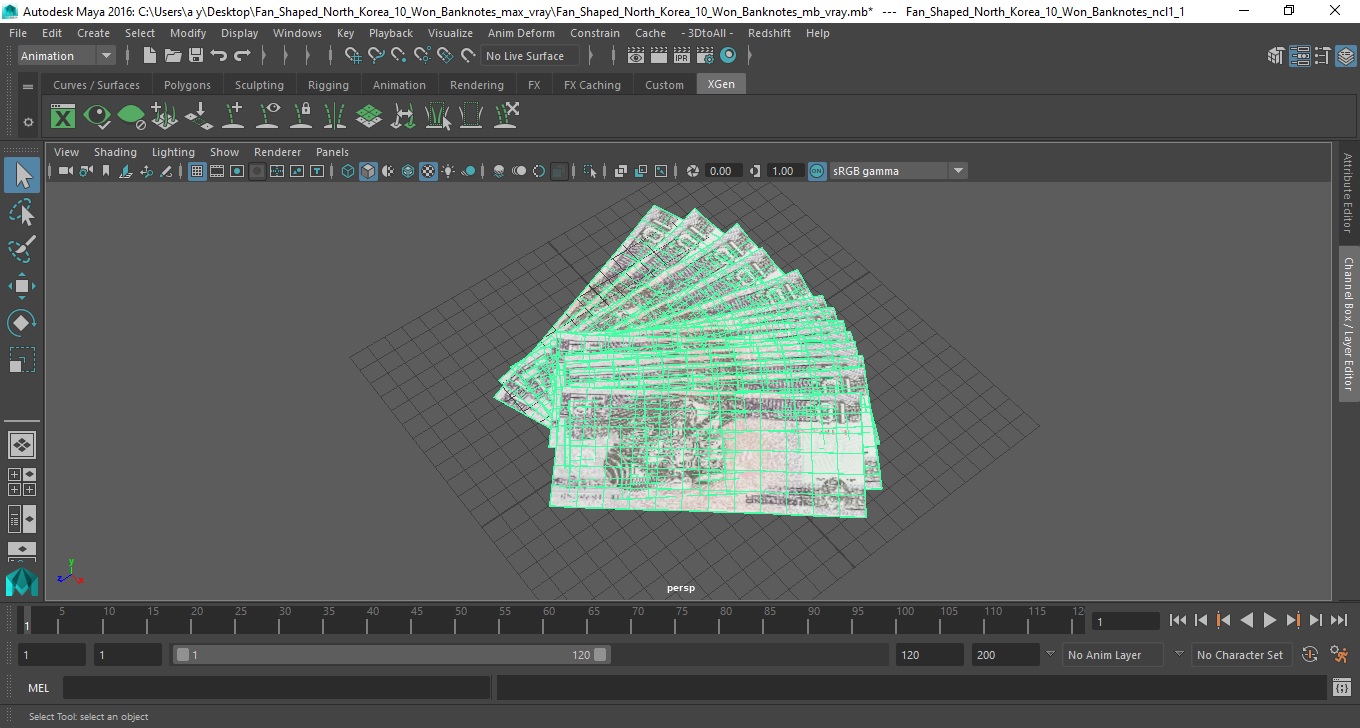Open the Windows menu
The height and width of the screenshot is (728, 1360).
[297, 33]
